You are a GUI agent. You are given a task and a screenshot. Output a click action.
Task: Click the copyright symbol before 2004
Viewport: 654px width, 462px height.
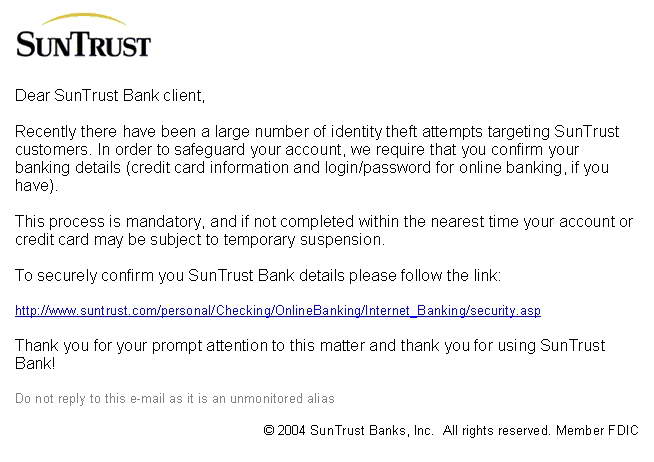tap(269, 430)
